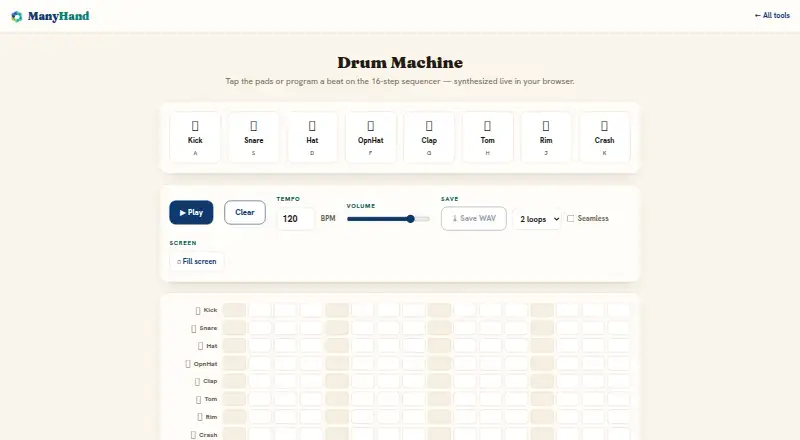Screen dimensions: 800x440
Task: Tap the Snare drum pad
Action: pyautogui.click(x=254, y=137)
